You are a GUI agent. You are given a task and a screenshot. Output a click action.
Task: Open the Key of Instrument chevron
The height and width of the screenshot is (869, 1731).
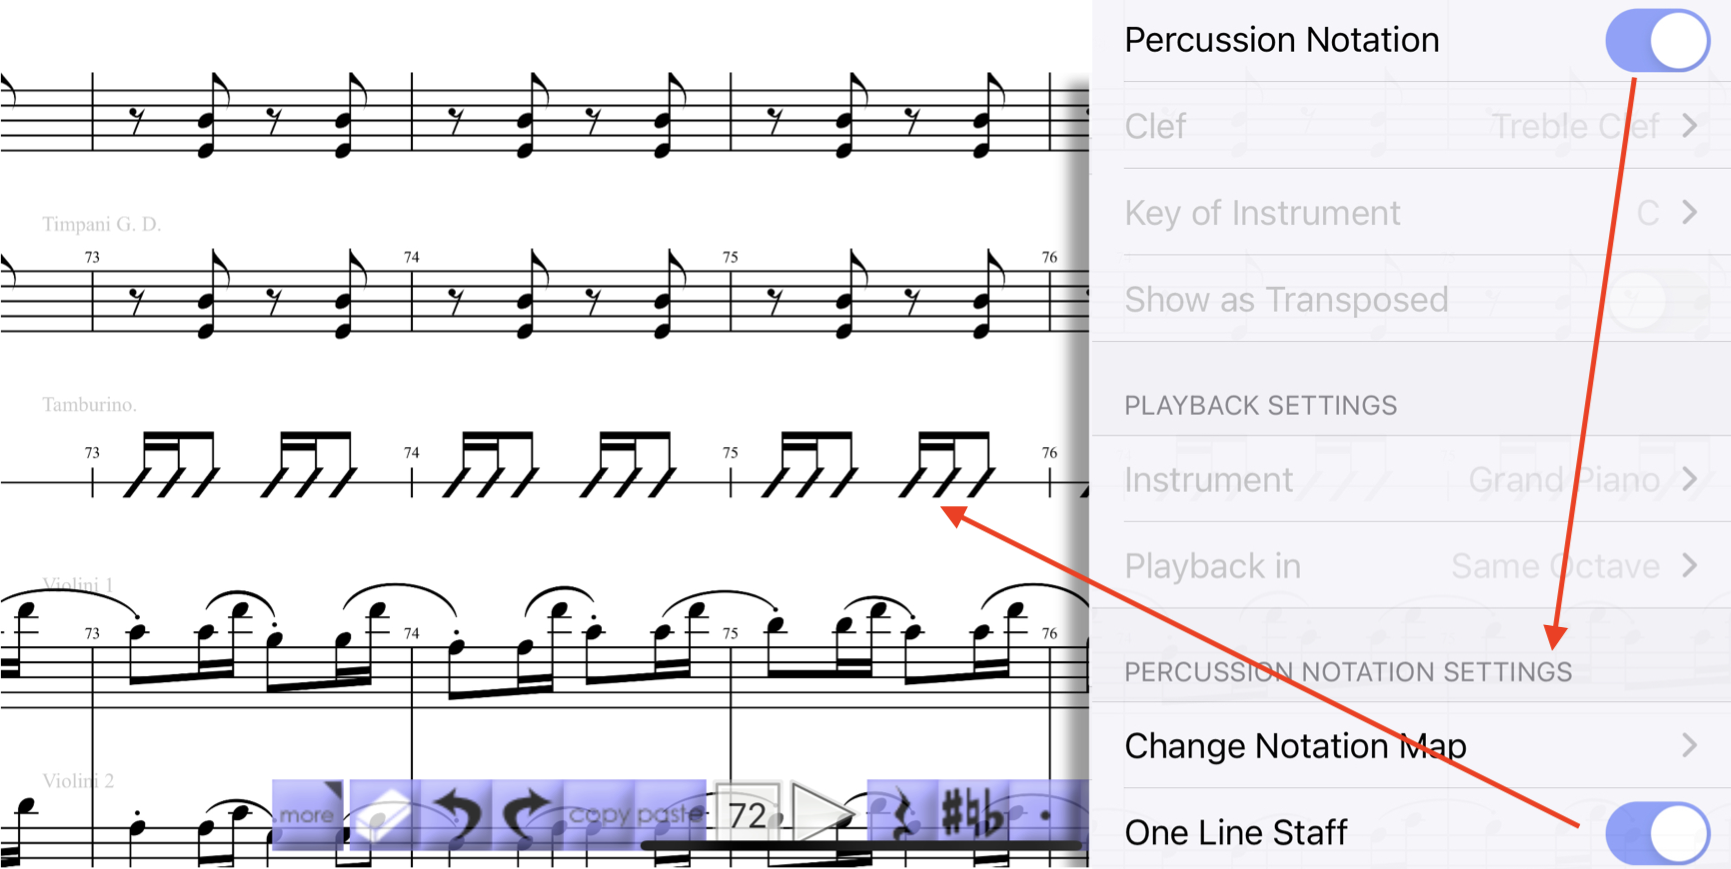pos(1689,213)
